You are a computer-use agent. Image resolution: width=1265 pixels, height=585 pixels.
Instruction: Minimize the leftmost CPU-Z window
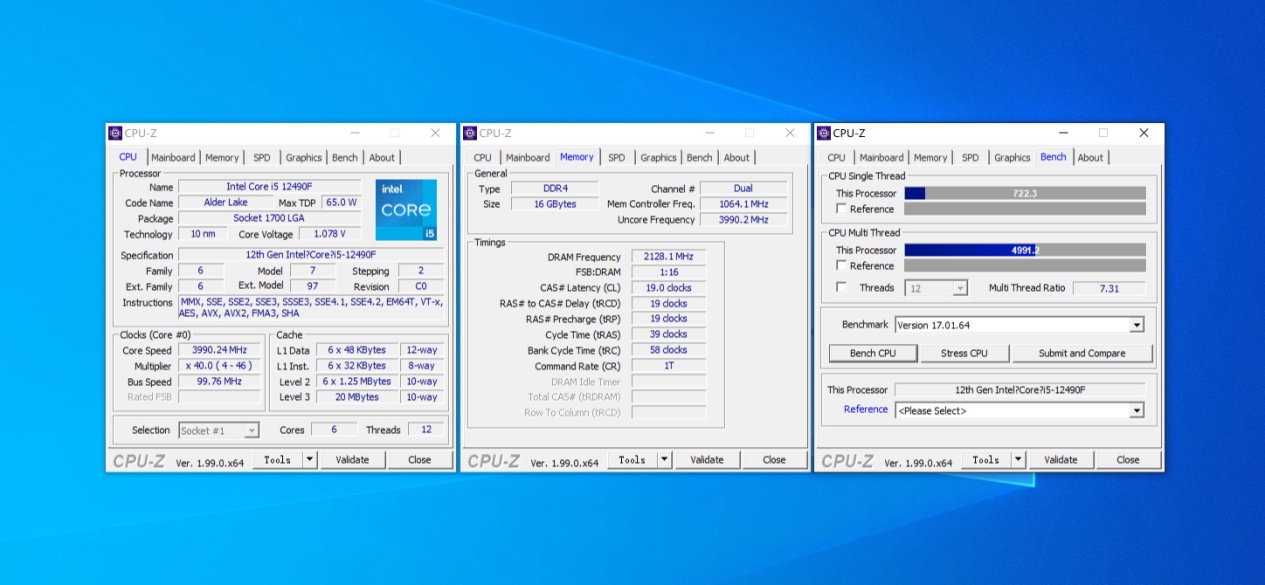click(355, 133)
